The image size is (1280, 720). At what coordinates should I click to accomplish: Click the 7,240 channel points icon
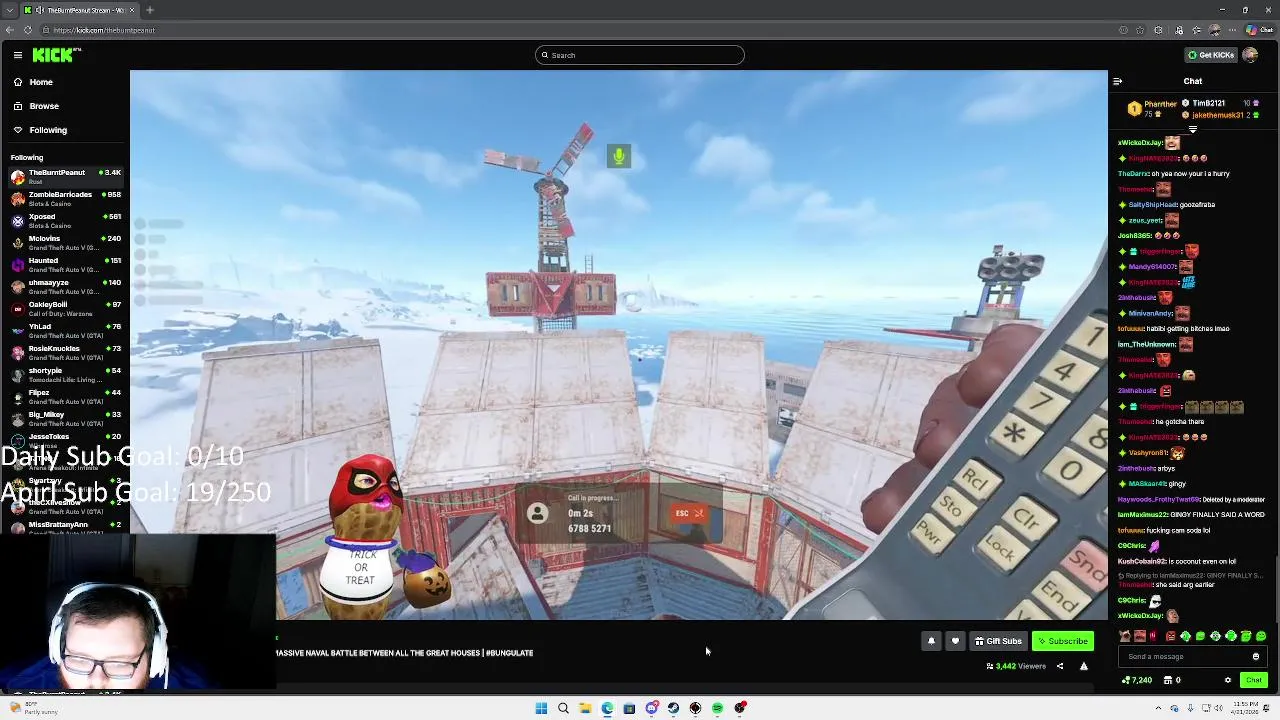click(x=1137, y=680)
